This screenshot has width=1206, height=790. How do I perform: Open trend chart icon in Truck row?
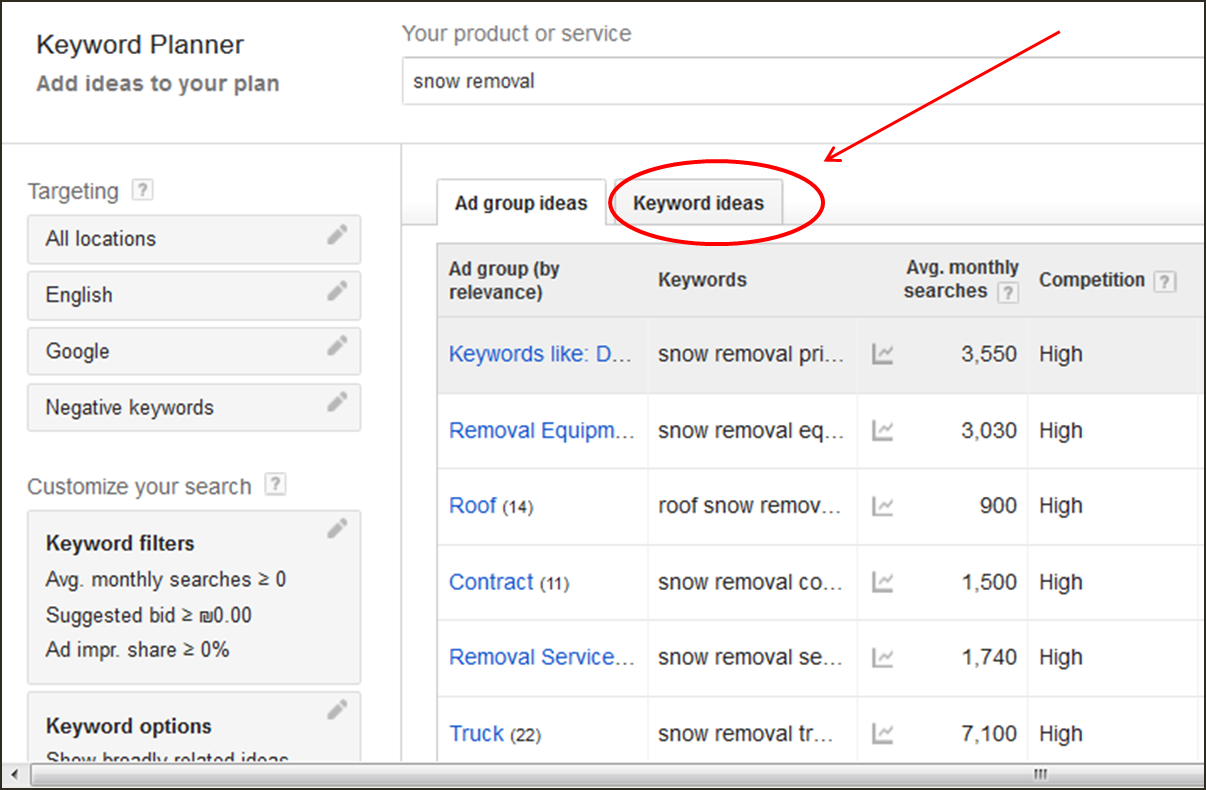click(x=882, y=734)
